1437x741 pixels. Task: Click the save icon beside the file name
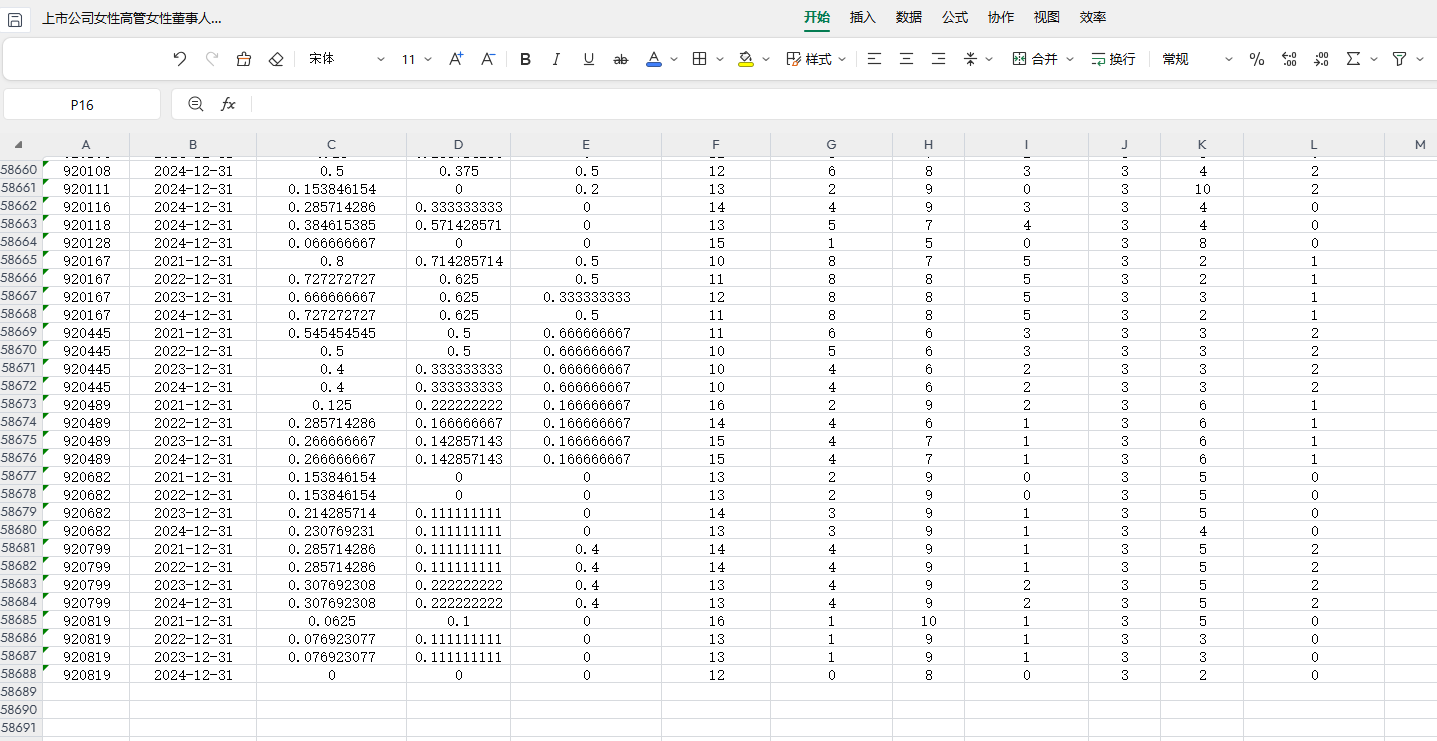[x=16, y=19]
